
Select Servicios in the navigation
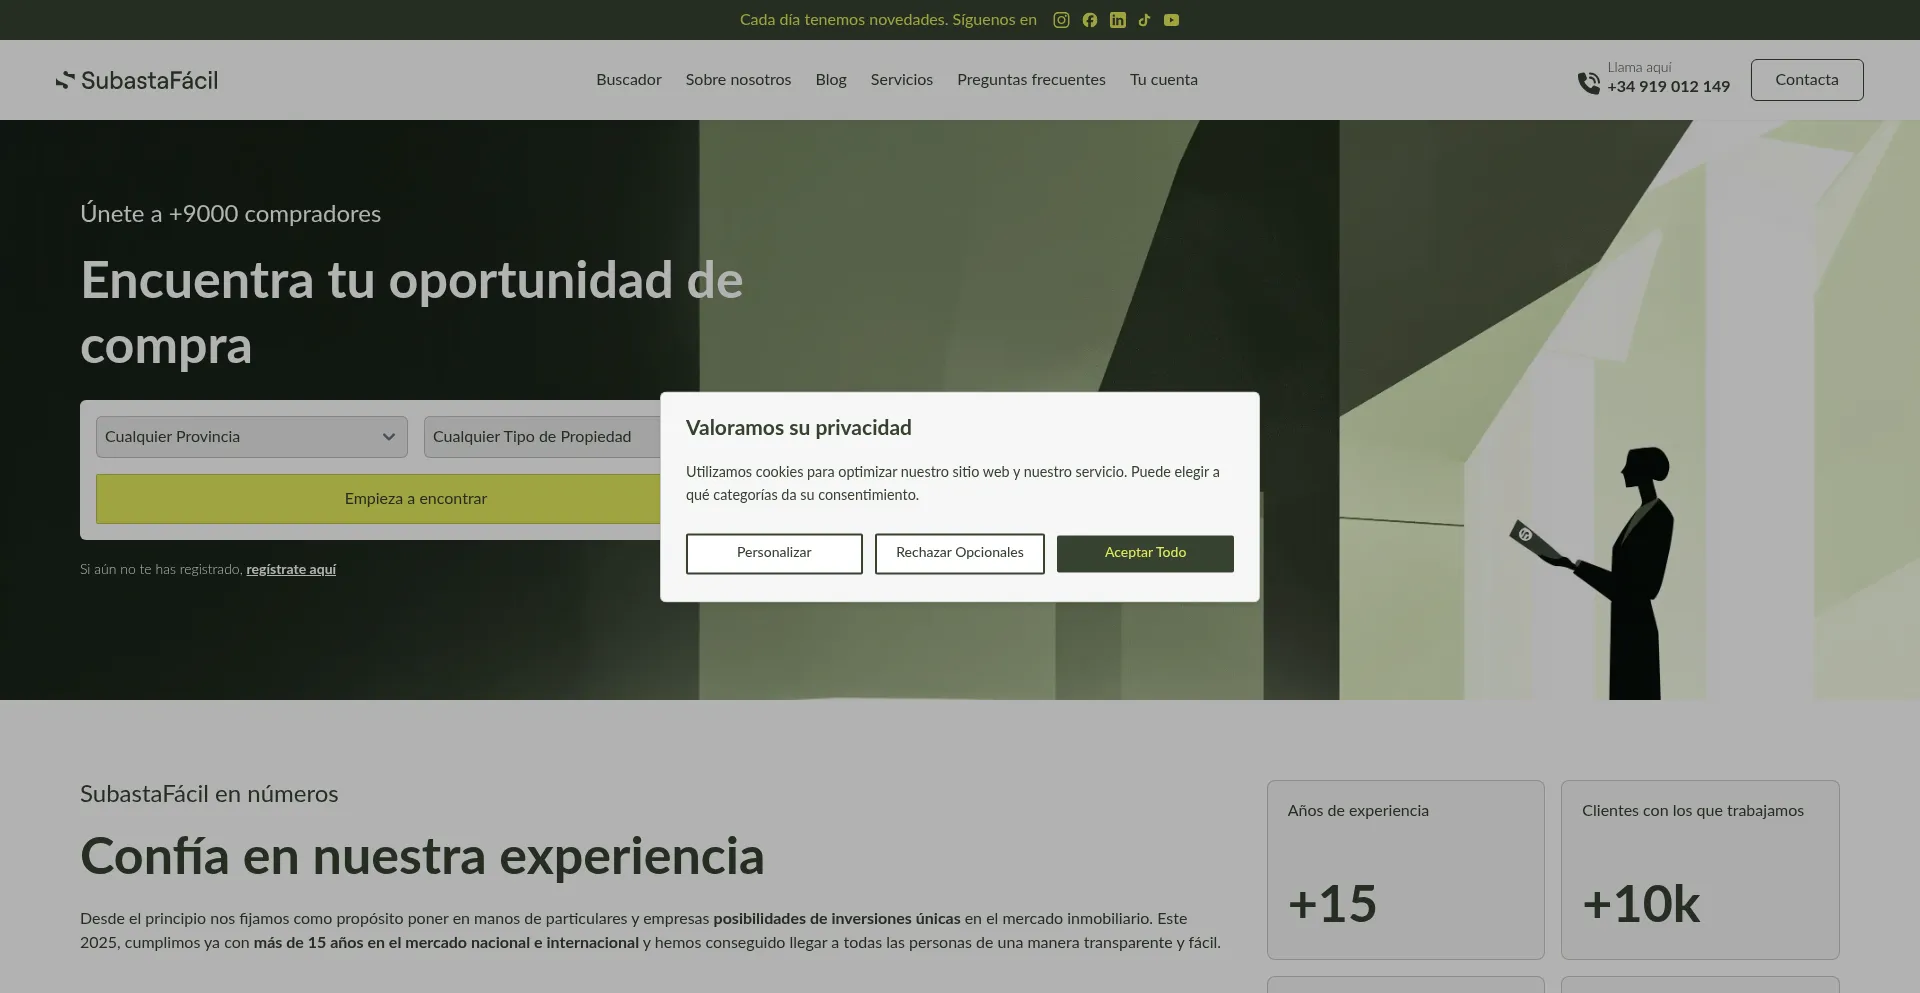901,80
